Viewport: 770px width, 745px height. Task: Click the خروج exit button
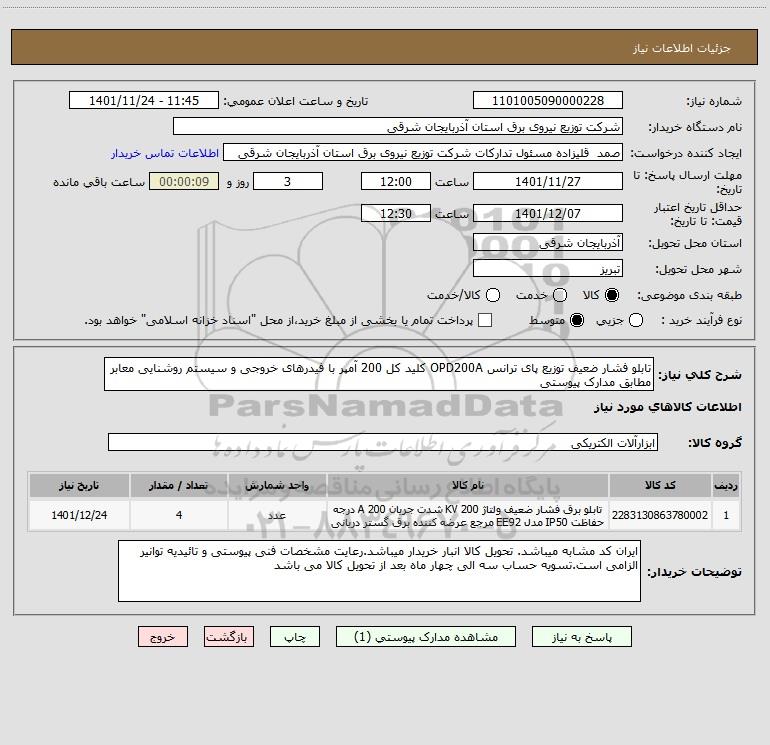(163, 637)
